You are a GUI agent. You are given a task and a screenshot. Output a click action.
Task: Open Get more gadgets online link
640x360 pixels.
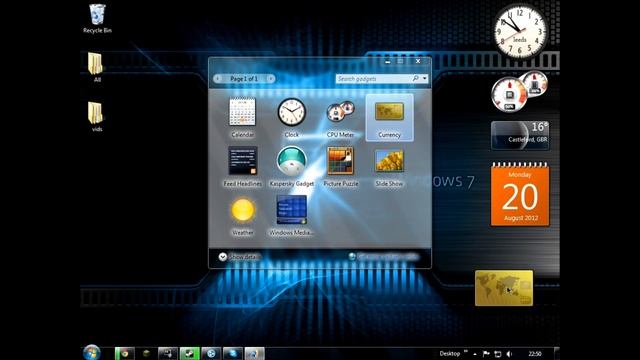coord(384,257)
